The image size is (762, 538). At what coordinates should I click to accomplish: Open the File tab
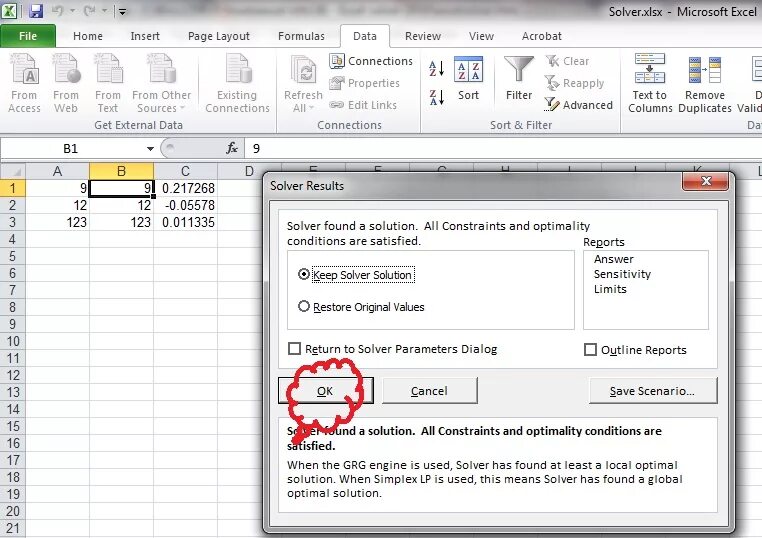click(x=28, y=36)
